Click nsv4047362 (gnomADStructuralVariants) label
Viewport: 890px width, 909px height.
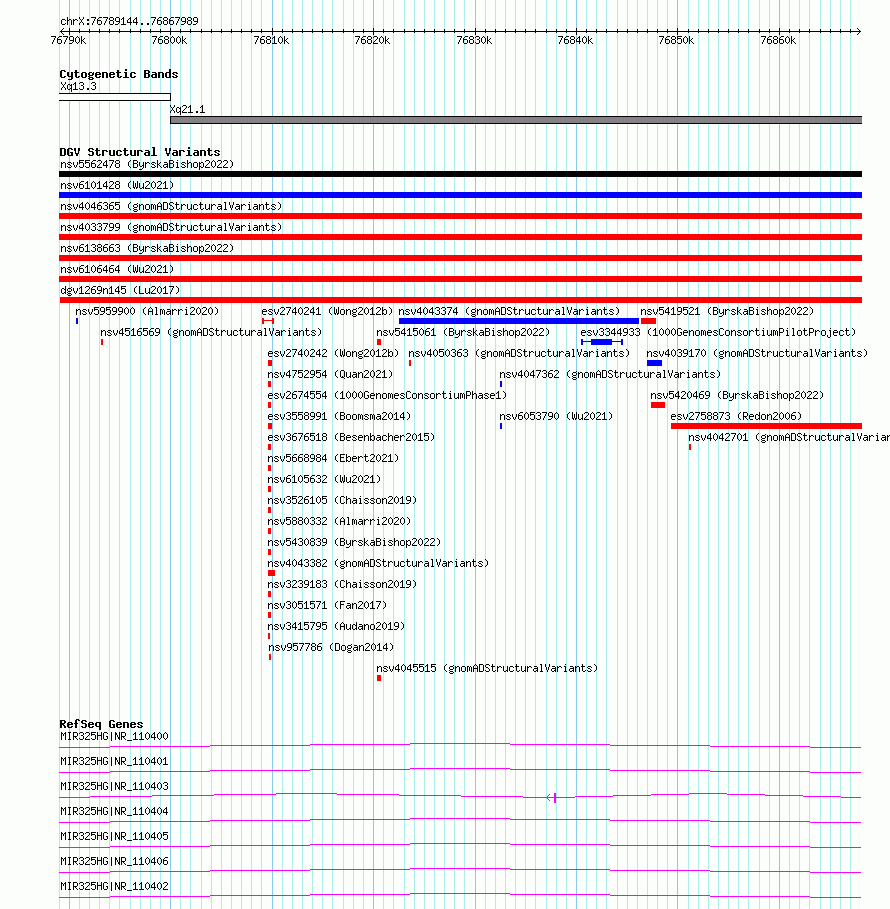coord(610,374)
